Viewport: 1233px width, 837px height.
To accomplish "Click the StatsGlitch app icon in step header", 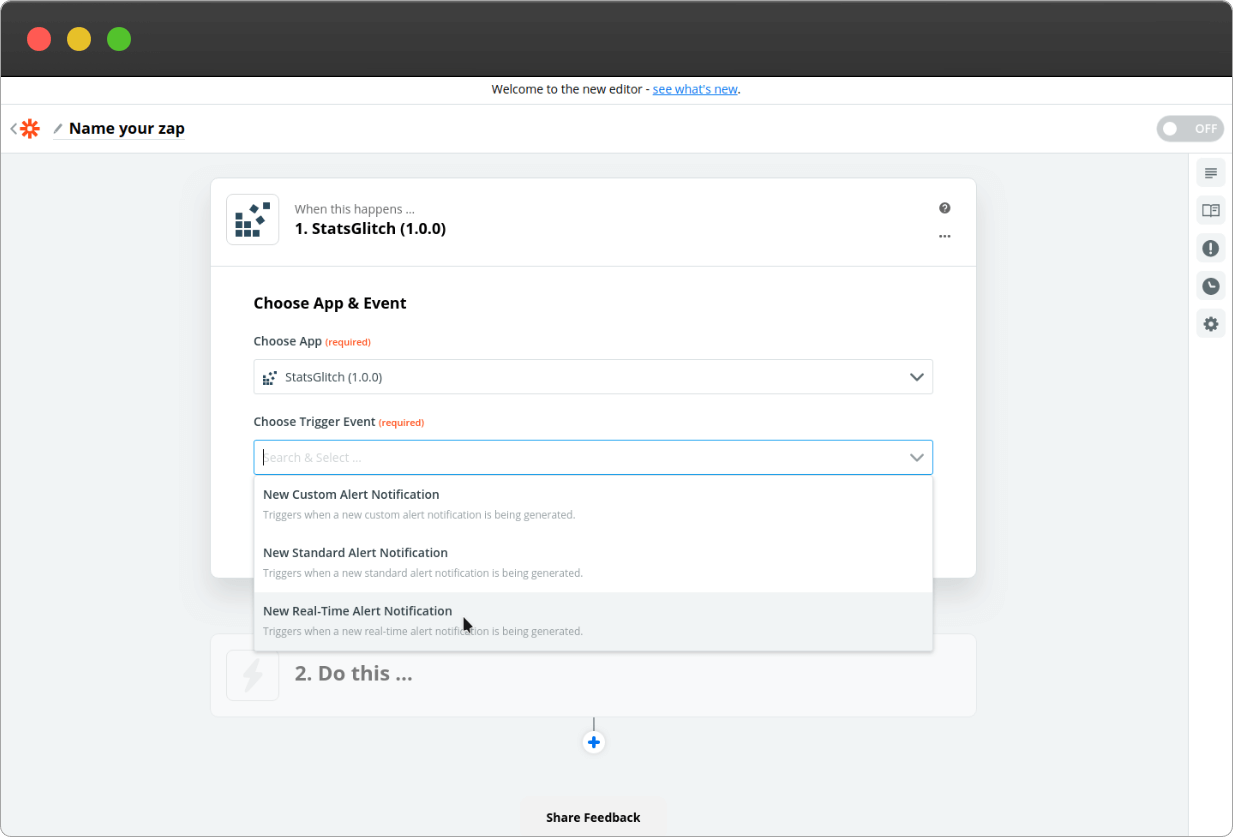I will [x=252, y=219].
